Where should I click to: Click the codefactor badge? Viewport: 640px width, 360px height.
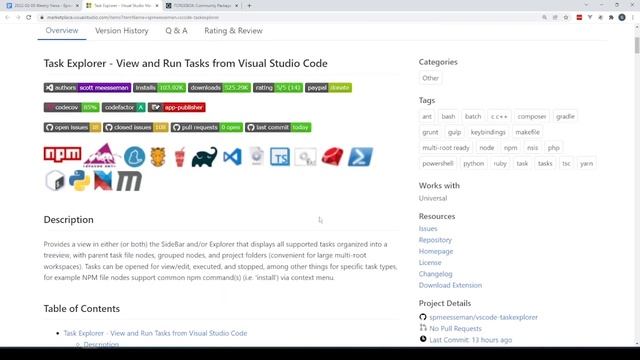point(124,107)
